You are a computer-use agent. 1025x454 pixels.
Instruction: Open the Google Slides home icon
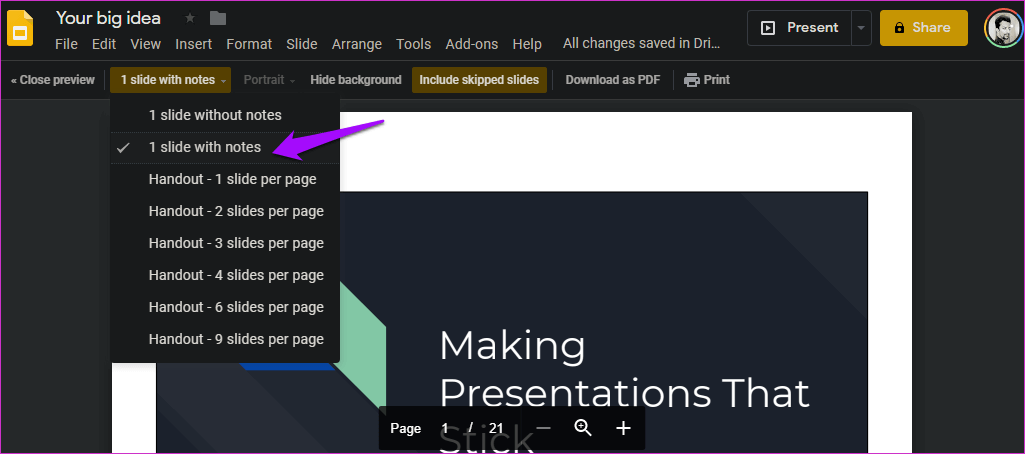tap(20, 30)
